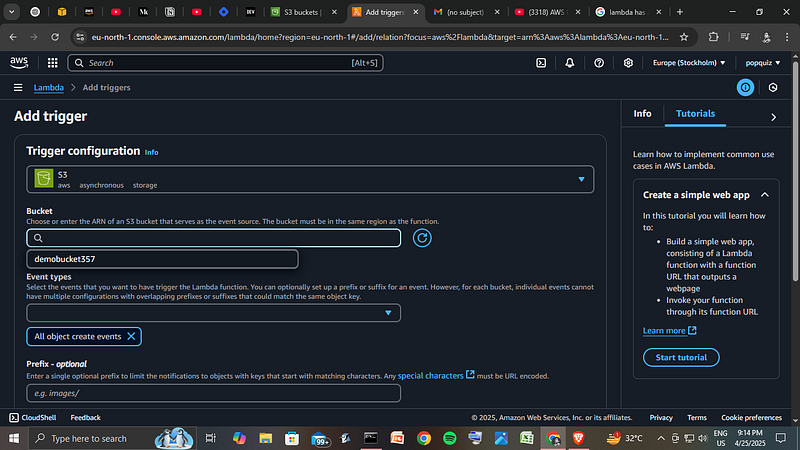The image size is (800, 450).
Task: Switch to the Info tab
Action: pyautogui.click(x=642, y=114)
